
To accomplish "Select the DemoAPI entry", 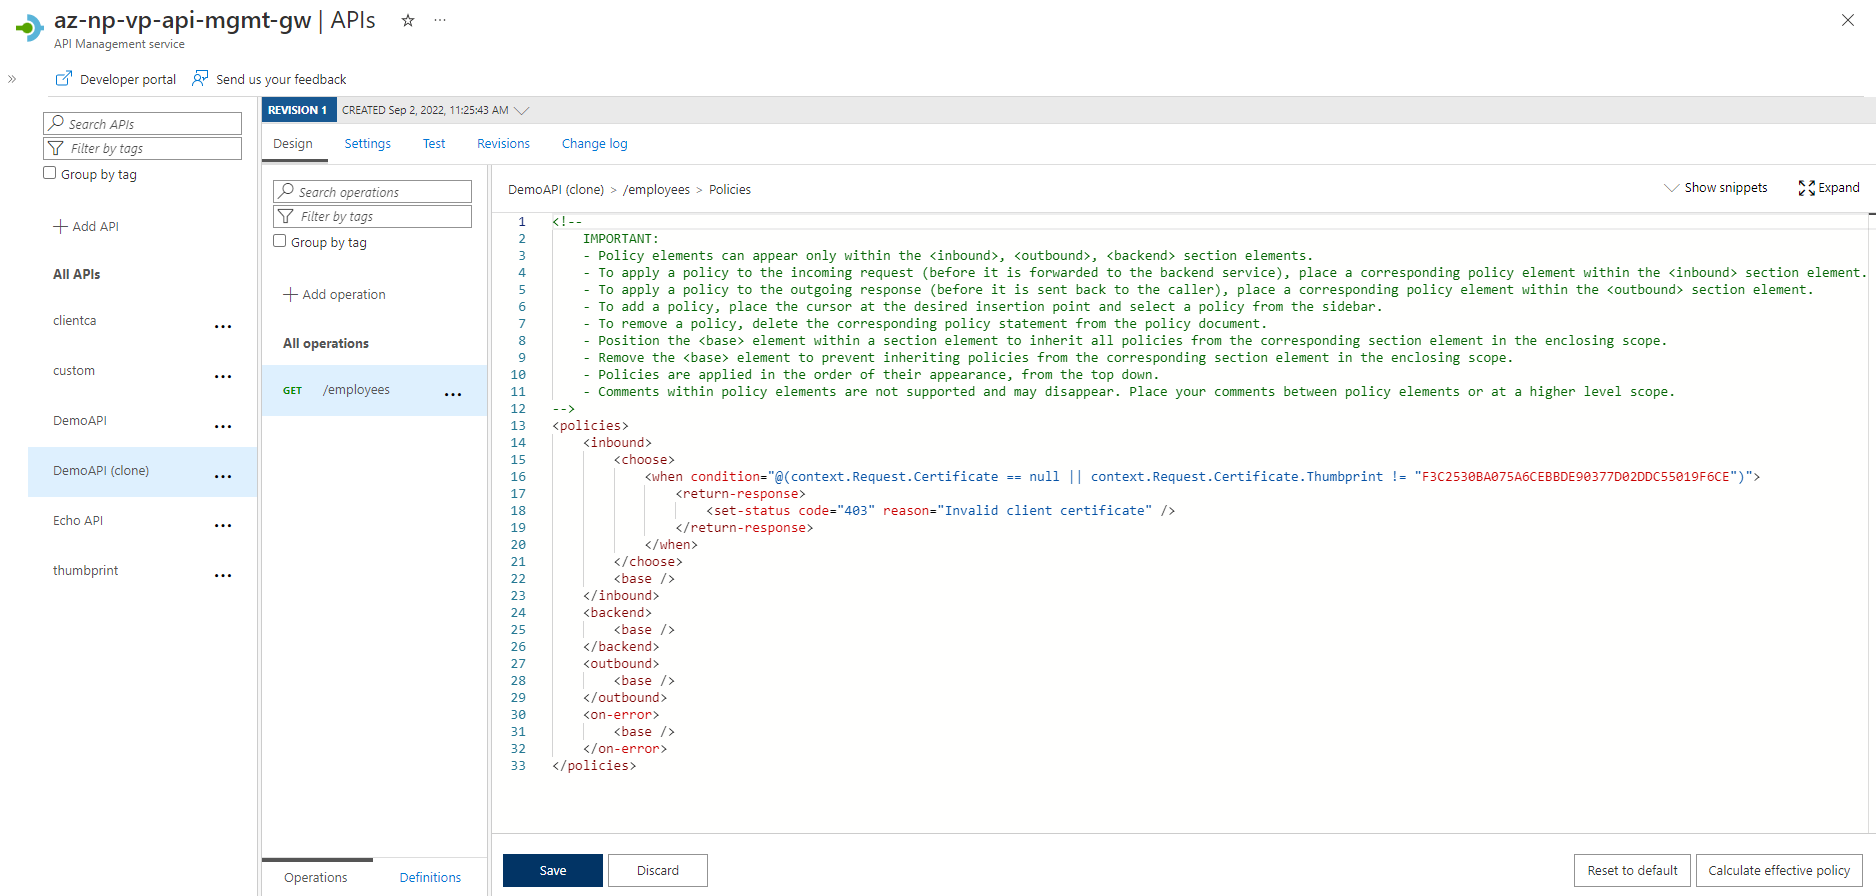I will point(80,421).
